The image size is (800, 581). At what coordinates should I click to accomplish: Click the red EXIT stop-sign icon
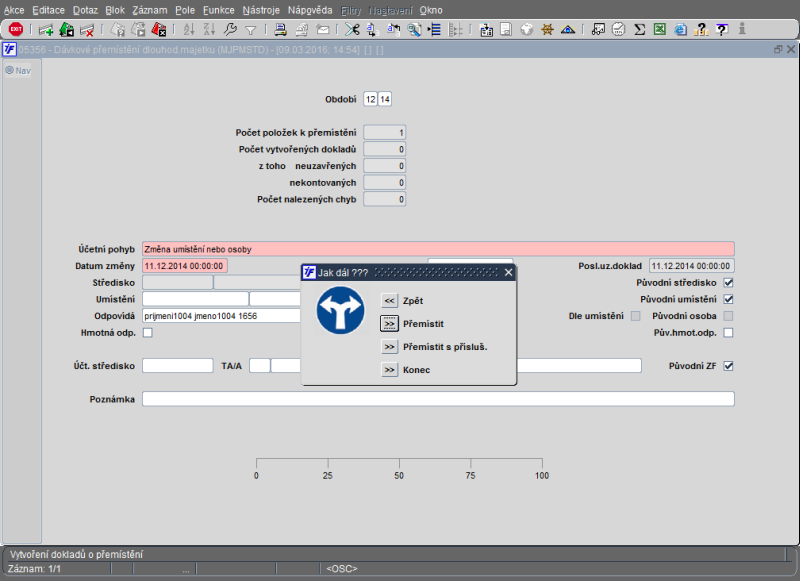coord(16,30)
